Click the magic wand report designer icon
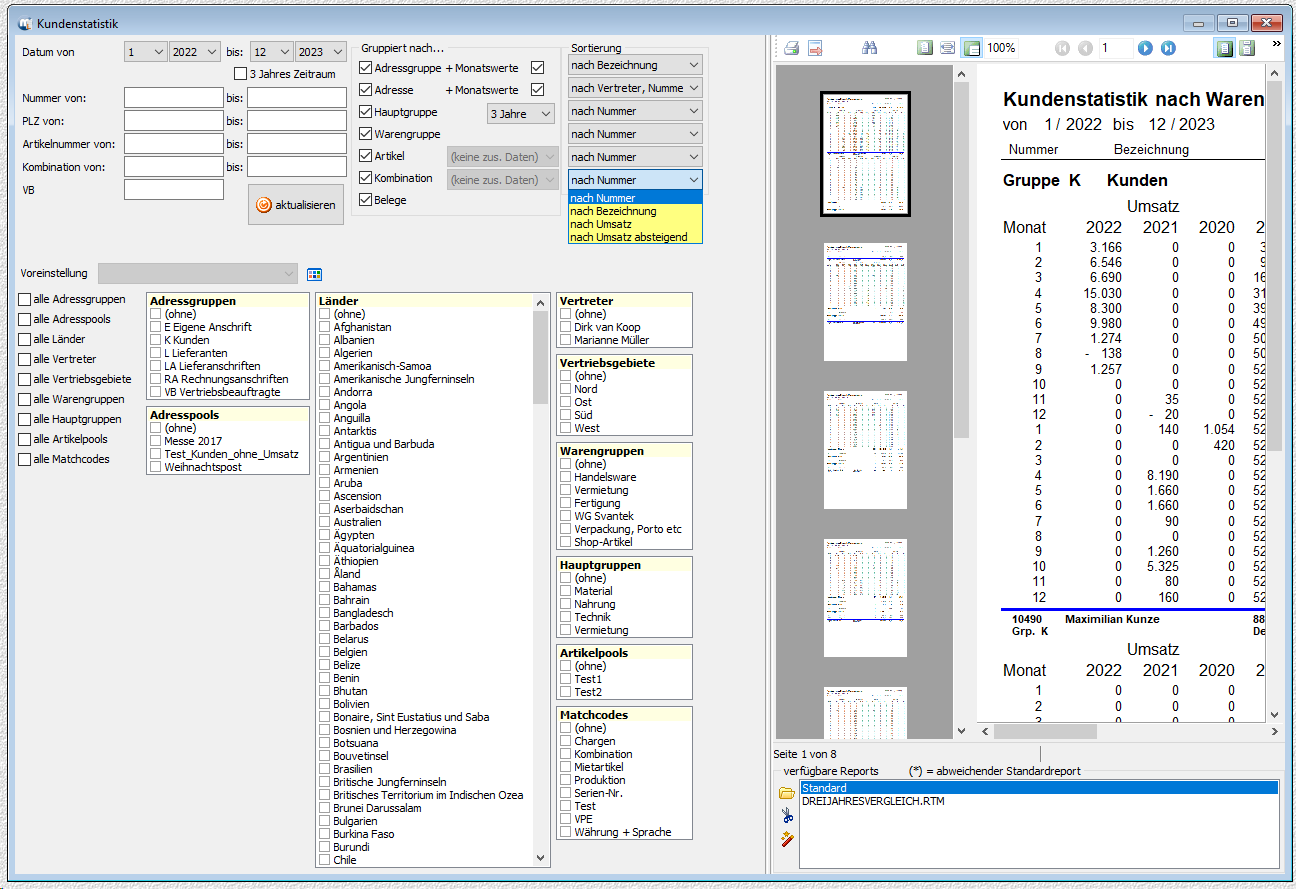Screen dimensions: 1296x889 click(787, 839)
